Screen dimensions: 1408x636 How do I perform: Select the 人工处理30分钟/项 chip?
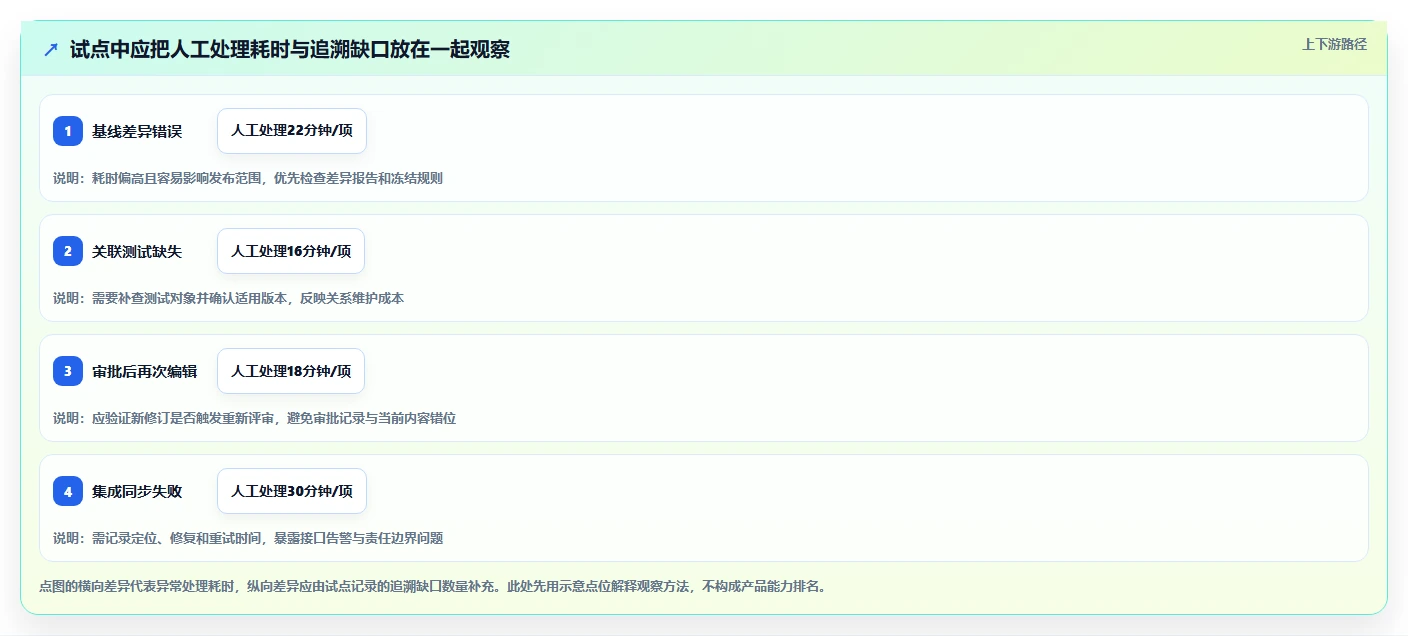pos(292,491)
